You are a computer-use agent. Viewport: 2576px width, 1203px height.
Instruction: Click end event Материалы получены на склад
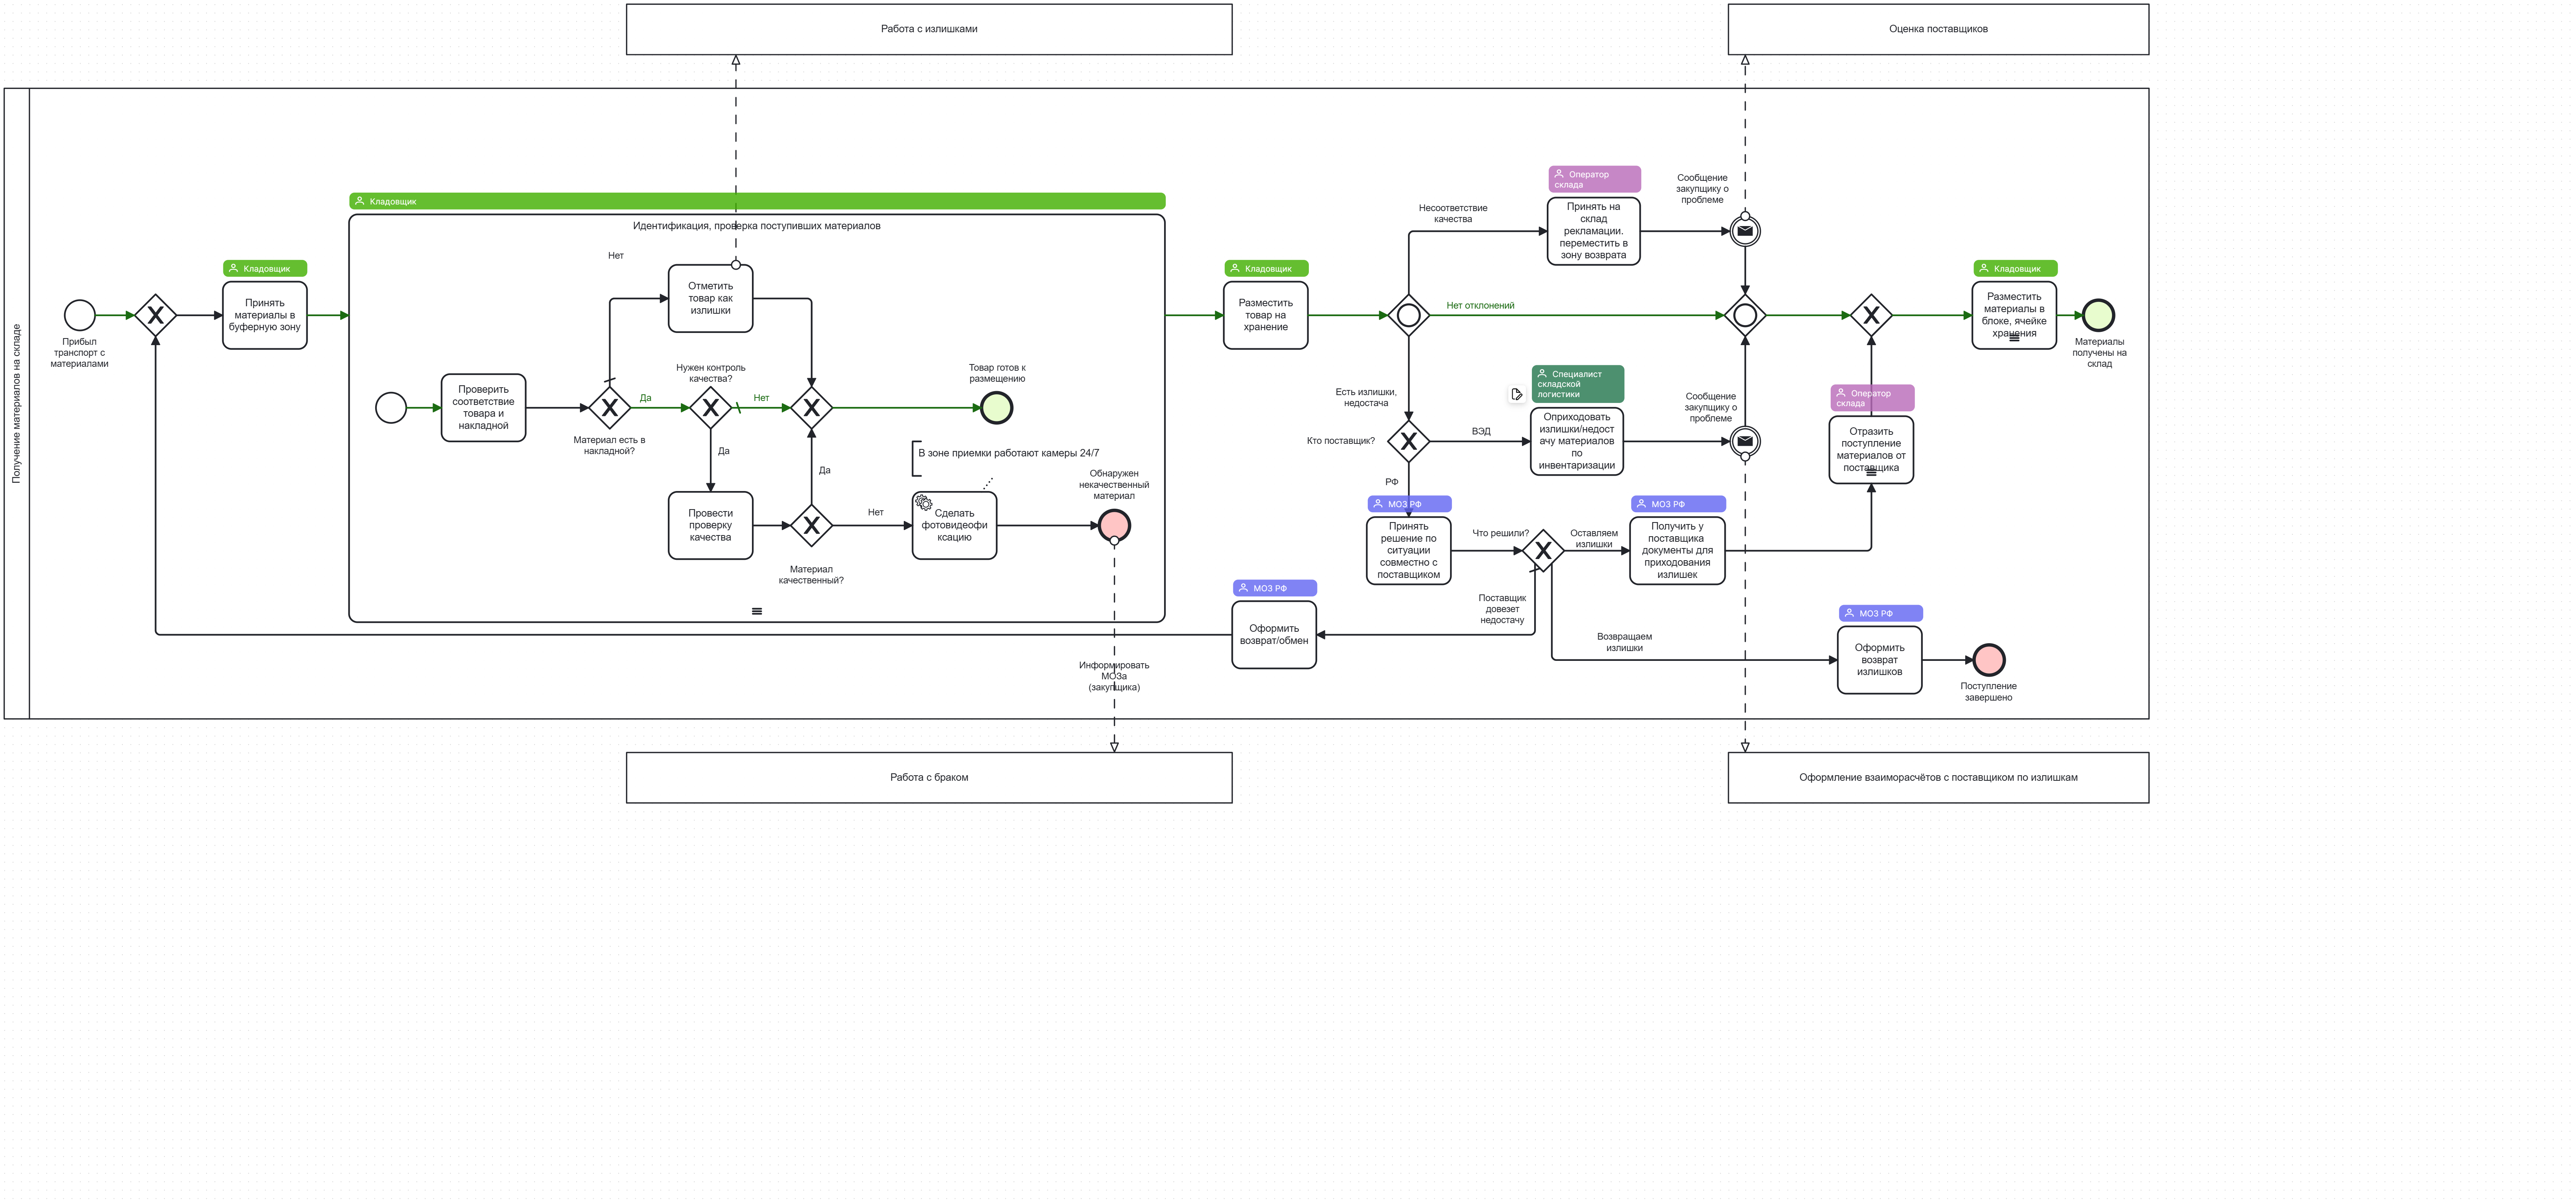(x=2098, y=315)
